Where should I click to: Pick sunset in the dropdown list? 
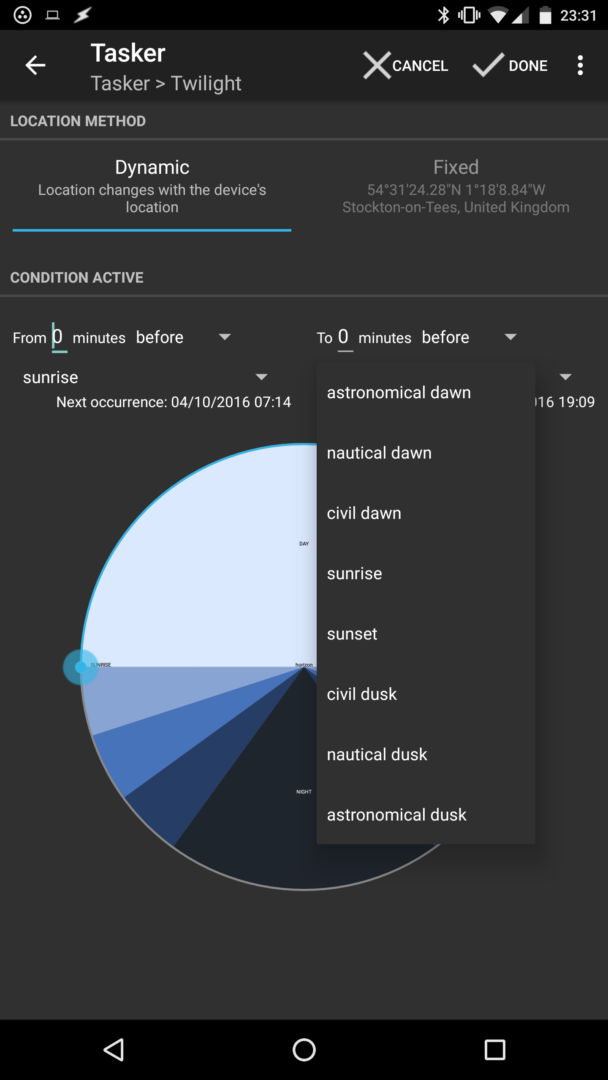pos(352,634)
